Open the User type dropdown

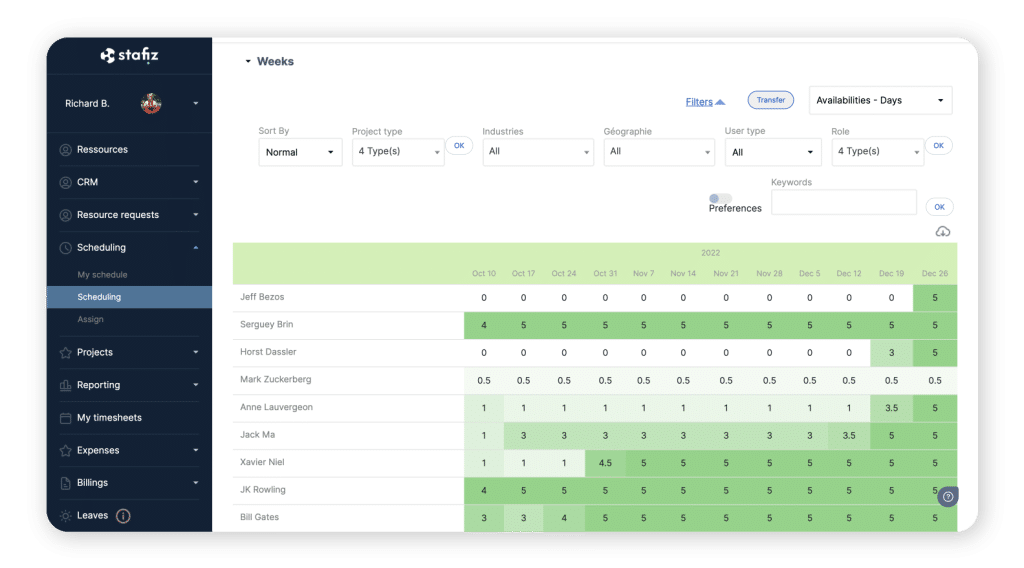tap(772, 152)
